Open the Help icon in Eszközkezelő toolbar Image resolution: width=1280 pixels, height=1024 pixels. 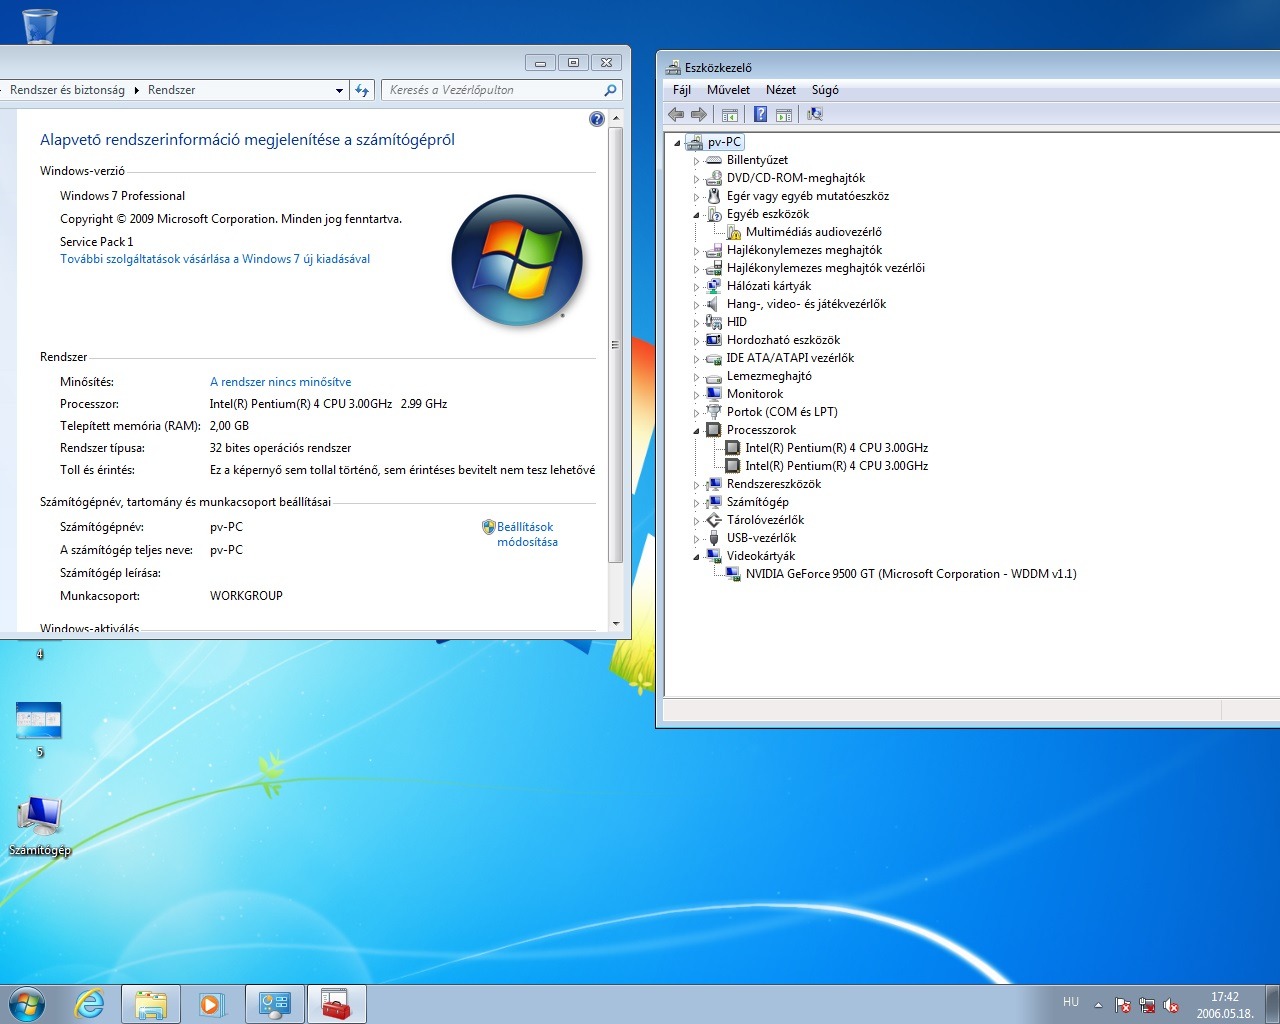[760, 114]
